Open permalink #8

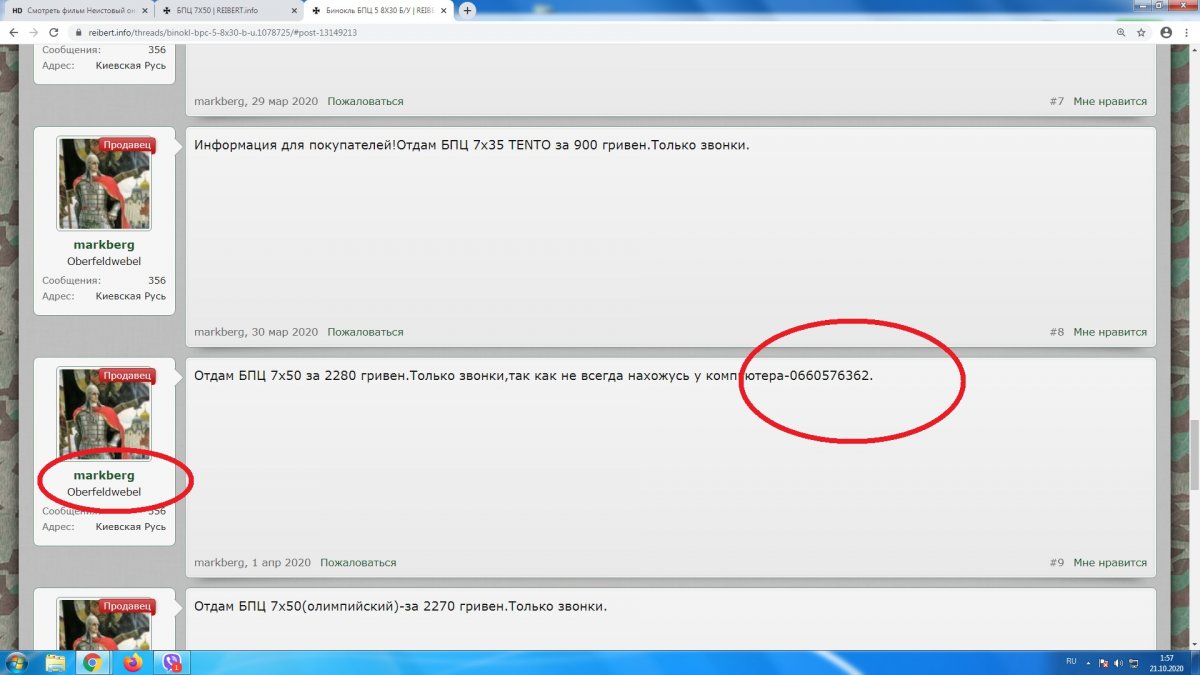(1057, 332)
